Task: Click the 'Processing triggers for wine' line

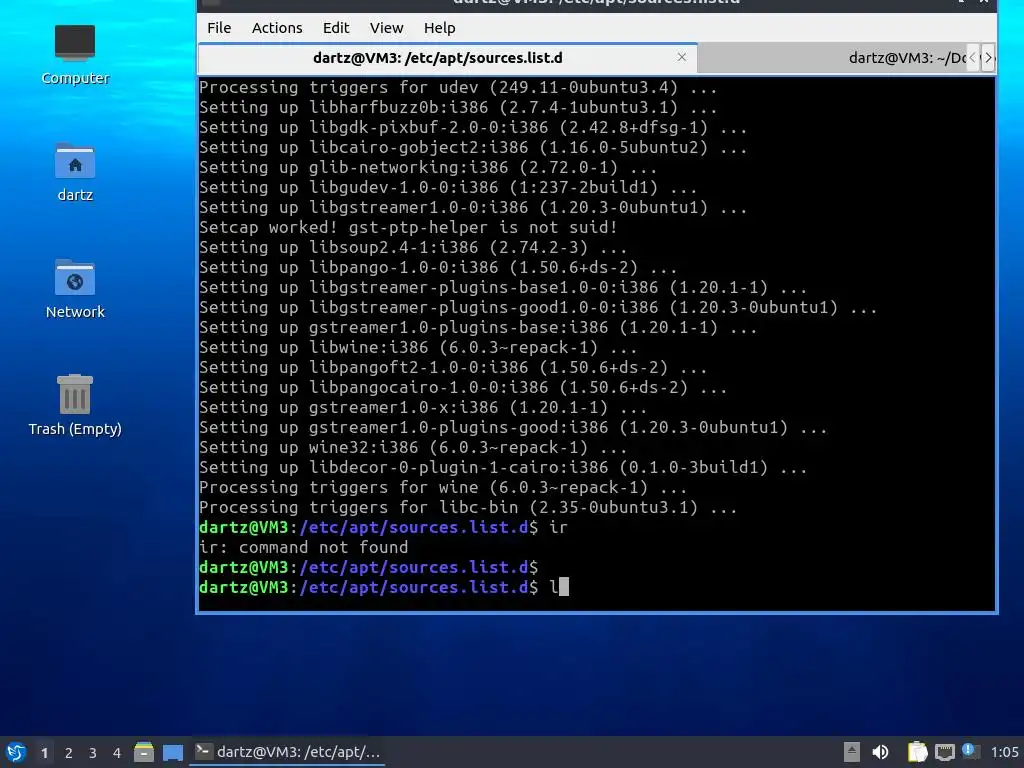Action: point(443,487)
